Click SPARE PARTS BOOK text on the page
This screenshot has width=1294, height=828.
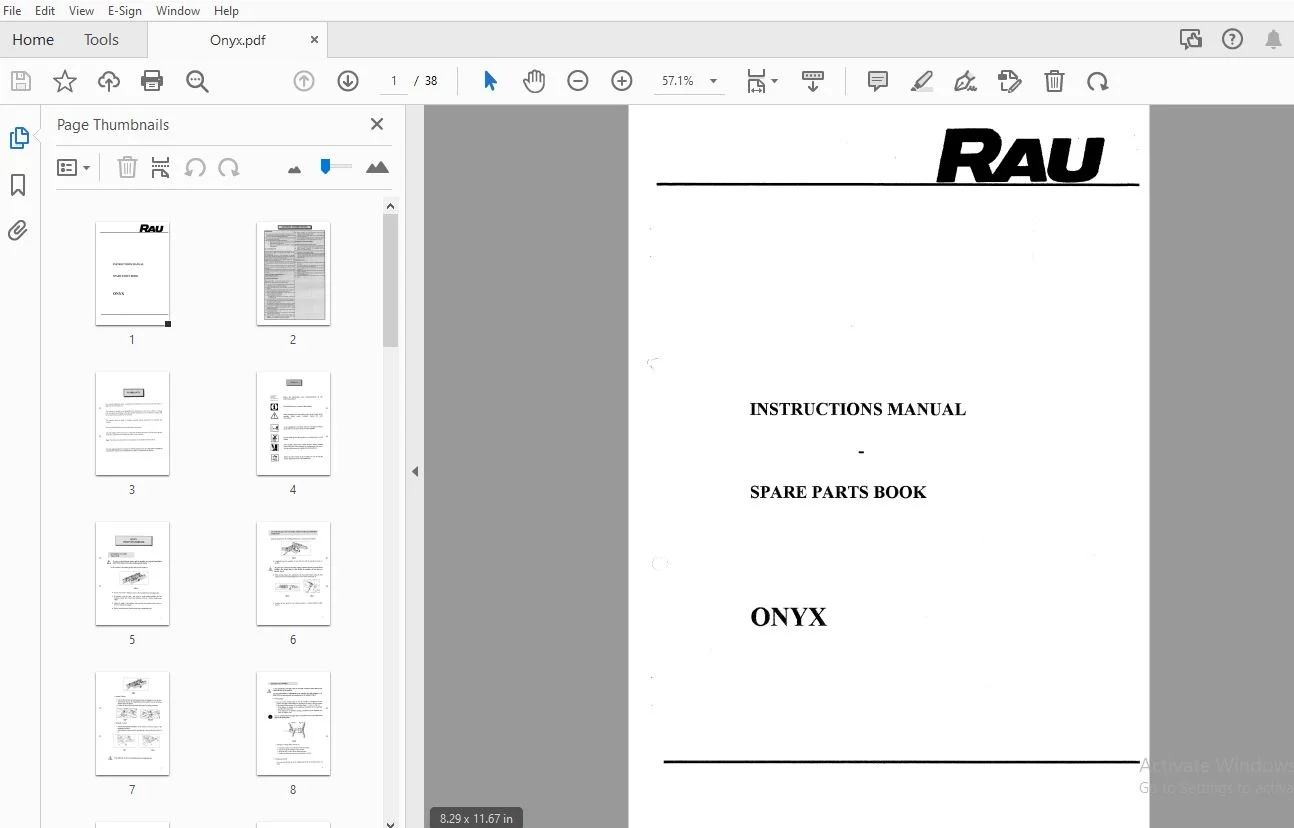pos(838,492)
